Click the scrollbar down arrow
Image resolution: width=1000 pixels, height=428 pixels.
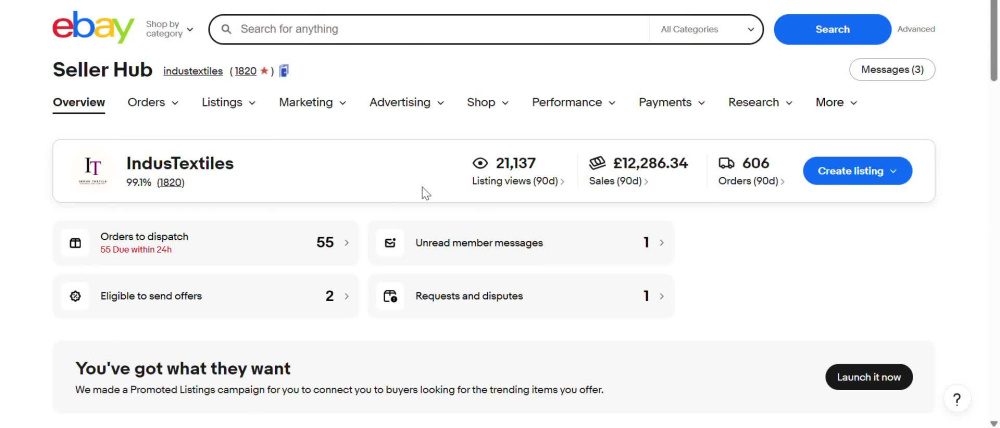tap(994, 424)
